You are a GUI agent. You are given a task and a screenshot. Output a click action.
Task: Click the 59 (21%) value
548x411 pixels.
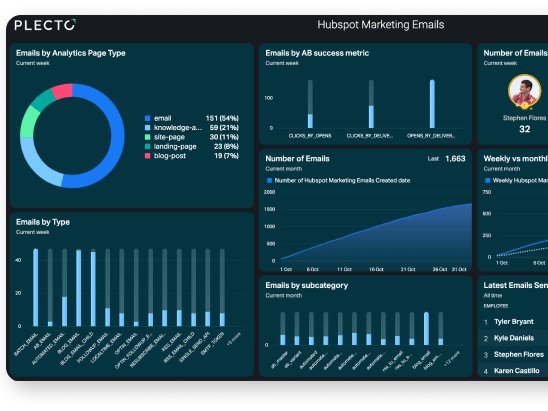(224, 128)
